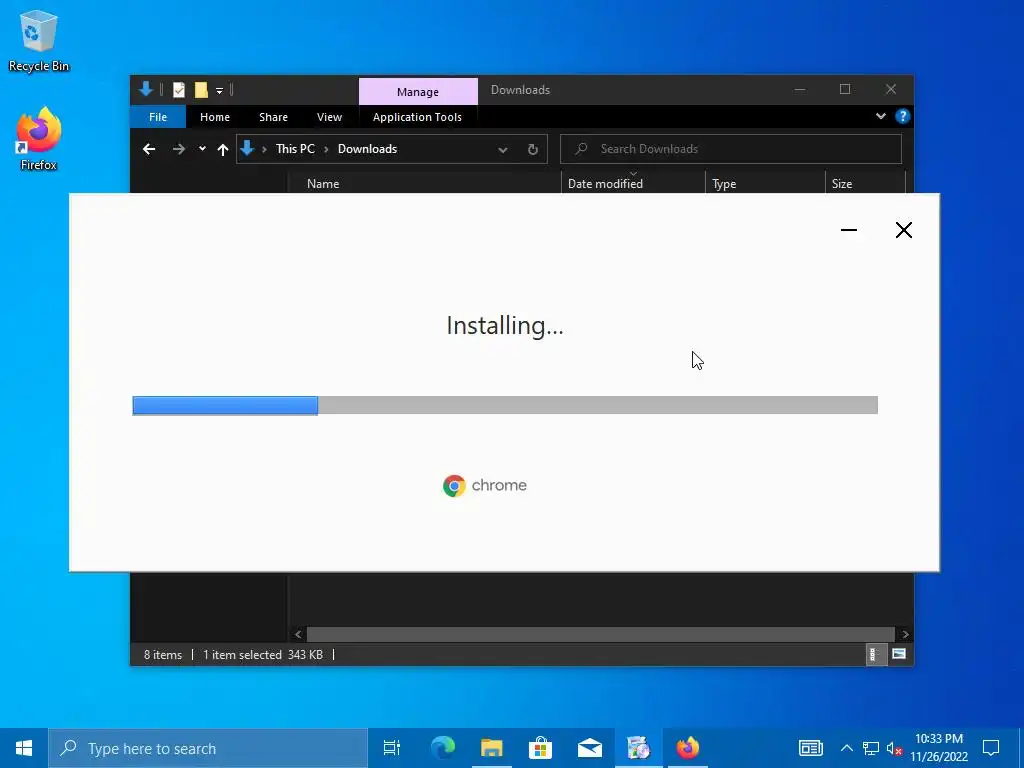Switch to the Home ribbon tab
Viewport: 1024px width, 768px height.
(x=215, y=117)
